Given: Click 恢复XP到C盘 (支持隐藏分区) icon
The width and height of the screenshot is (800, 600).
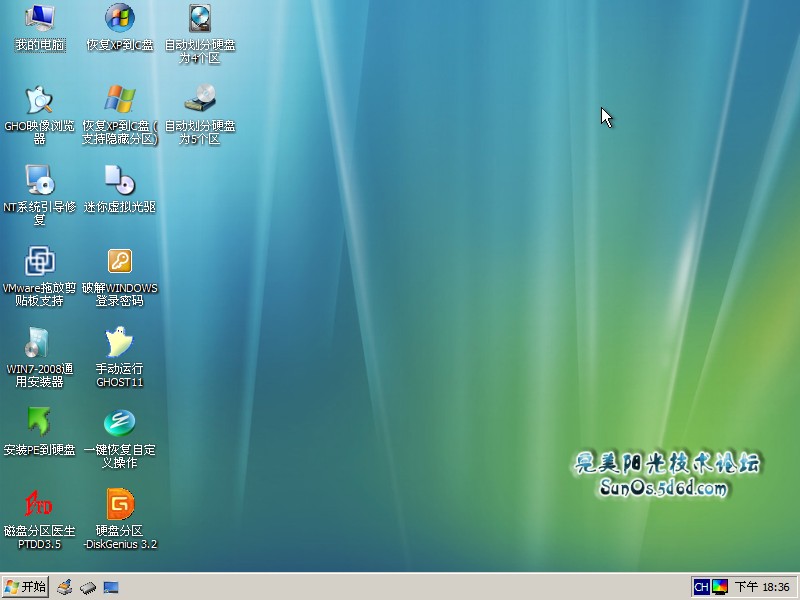Looking at the screenshot, I should 120,99.
